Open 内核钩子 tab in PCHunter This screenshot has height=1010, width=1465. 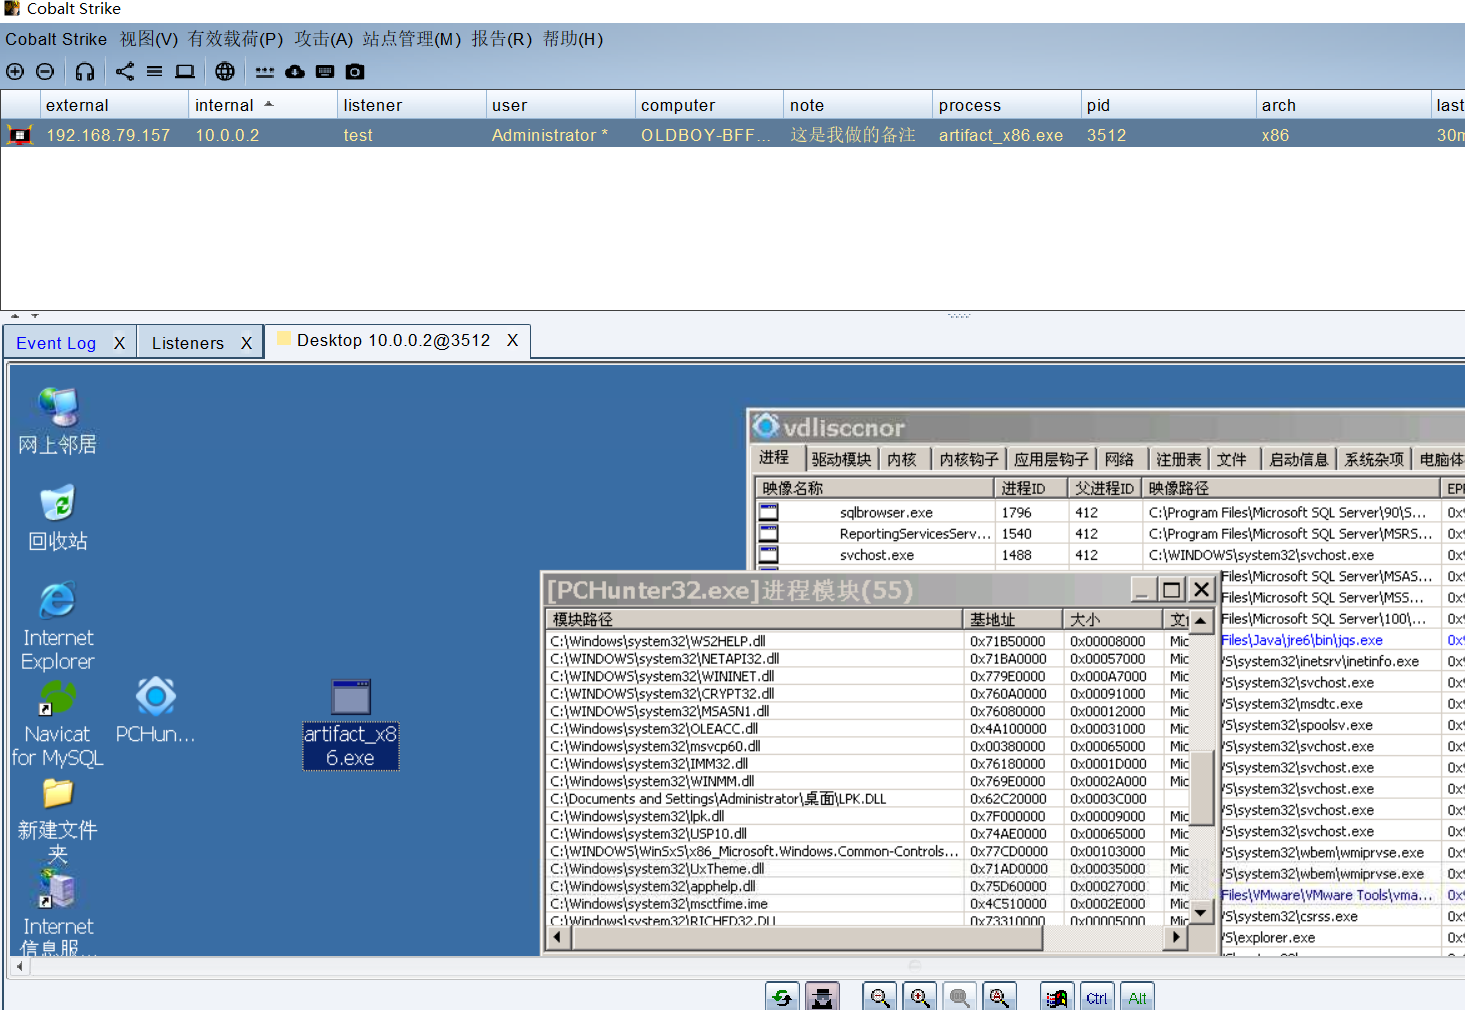coord(969,459)
